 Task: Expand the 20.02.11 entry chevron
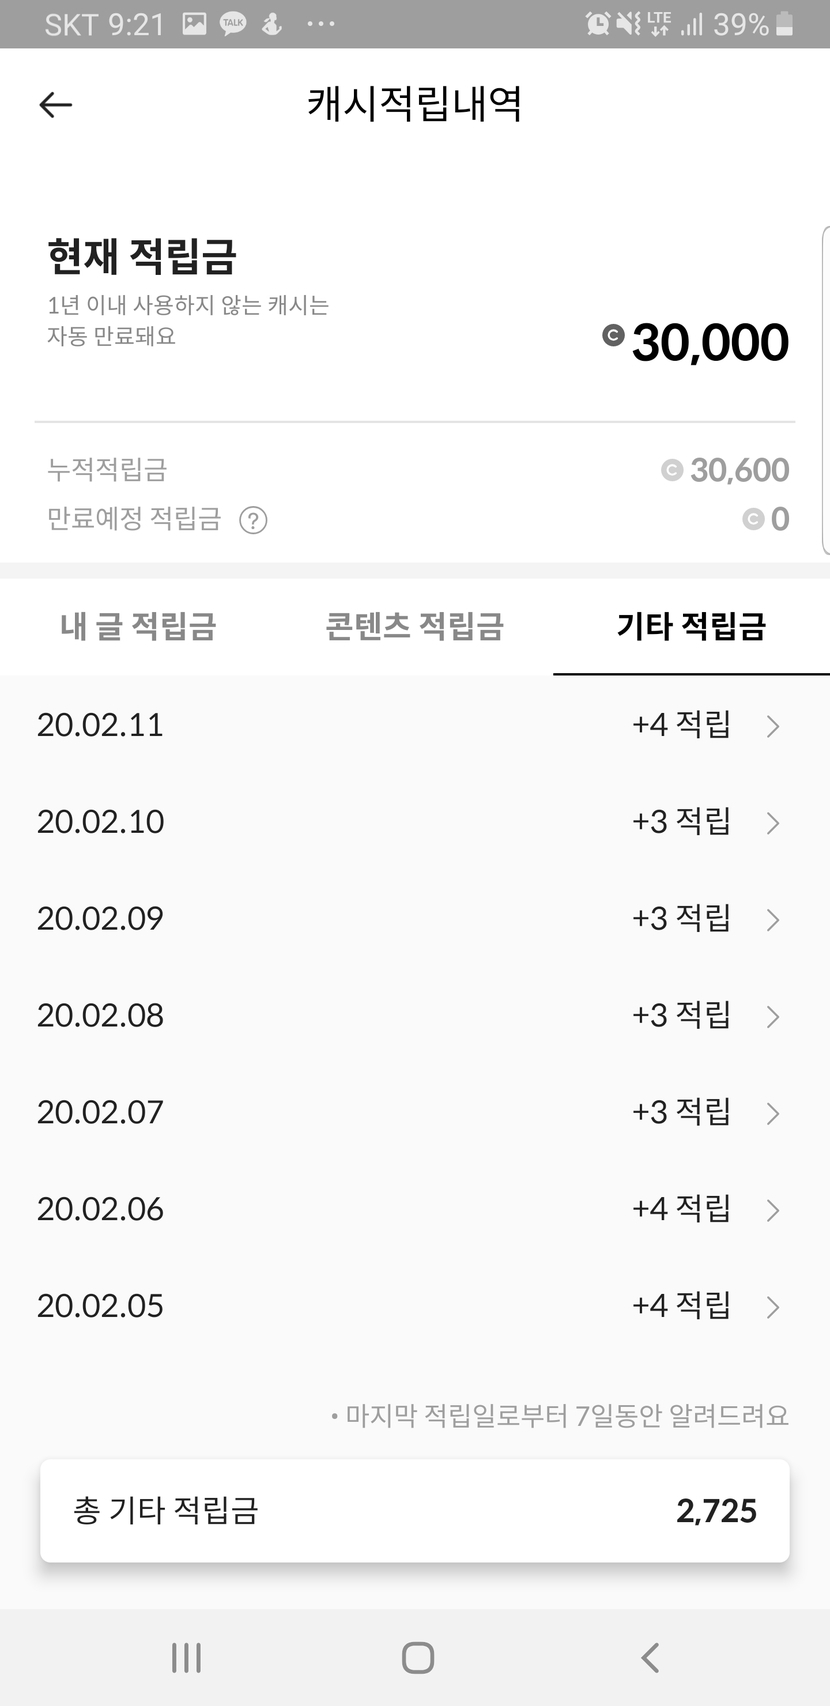click(772, 726)
